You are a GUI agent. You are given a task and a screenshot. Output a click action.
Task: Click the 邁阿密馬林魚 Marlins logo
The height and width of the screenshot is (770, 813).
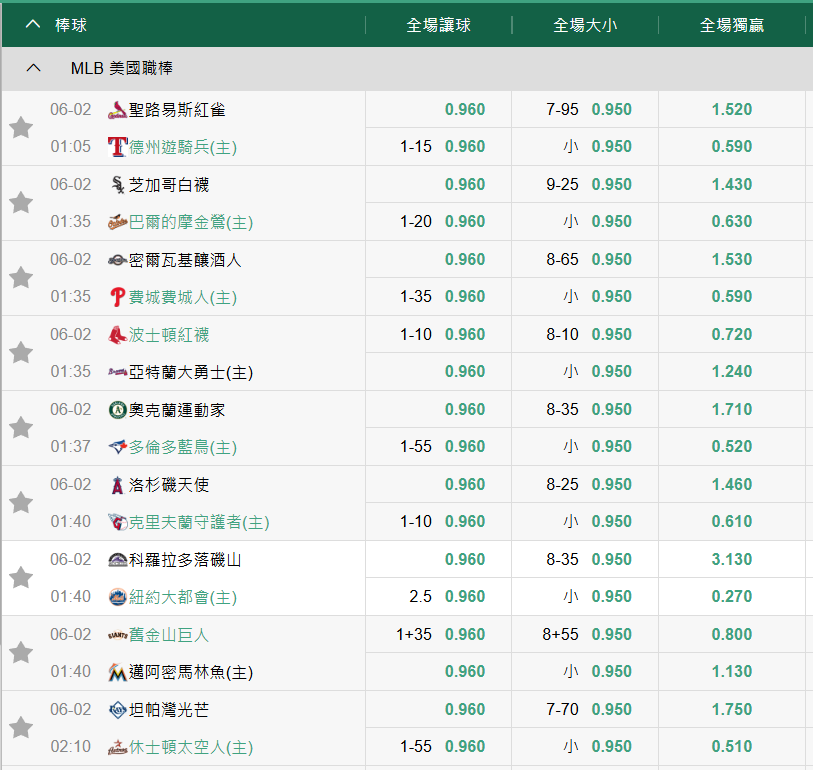[x=118, y=672]
